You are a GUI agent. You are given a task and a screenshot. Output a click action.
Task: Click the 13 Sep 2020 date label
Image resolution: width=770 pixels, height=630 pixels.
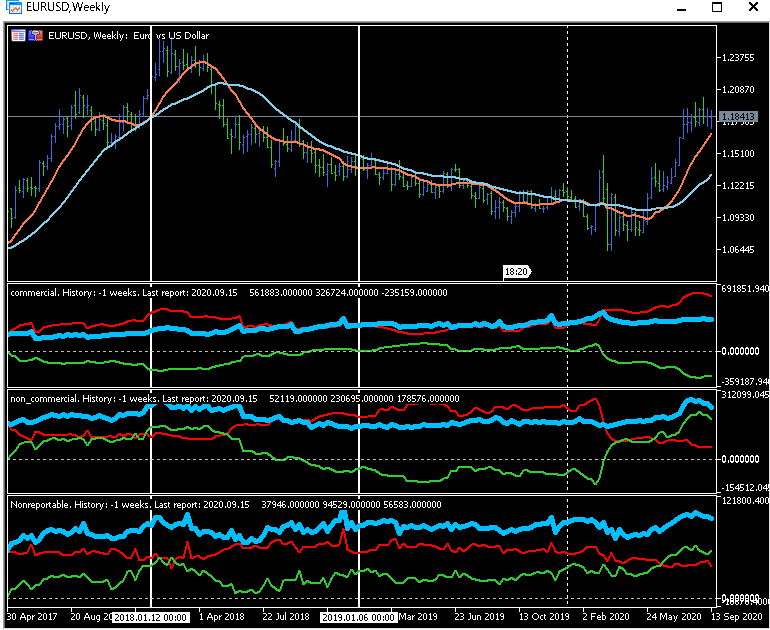tap(737, 617)
